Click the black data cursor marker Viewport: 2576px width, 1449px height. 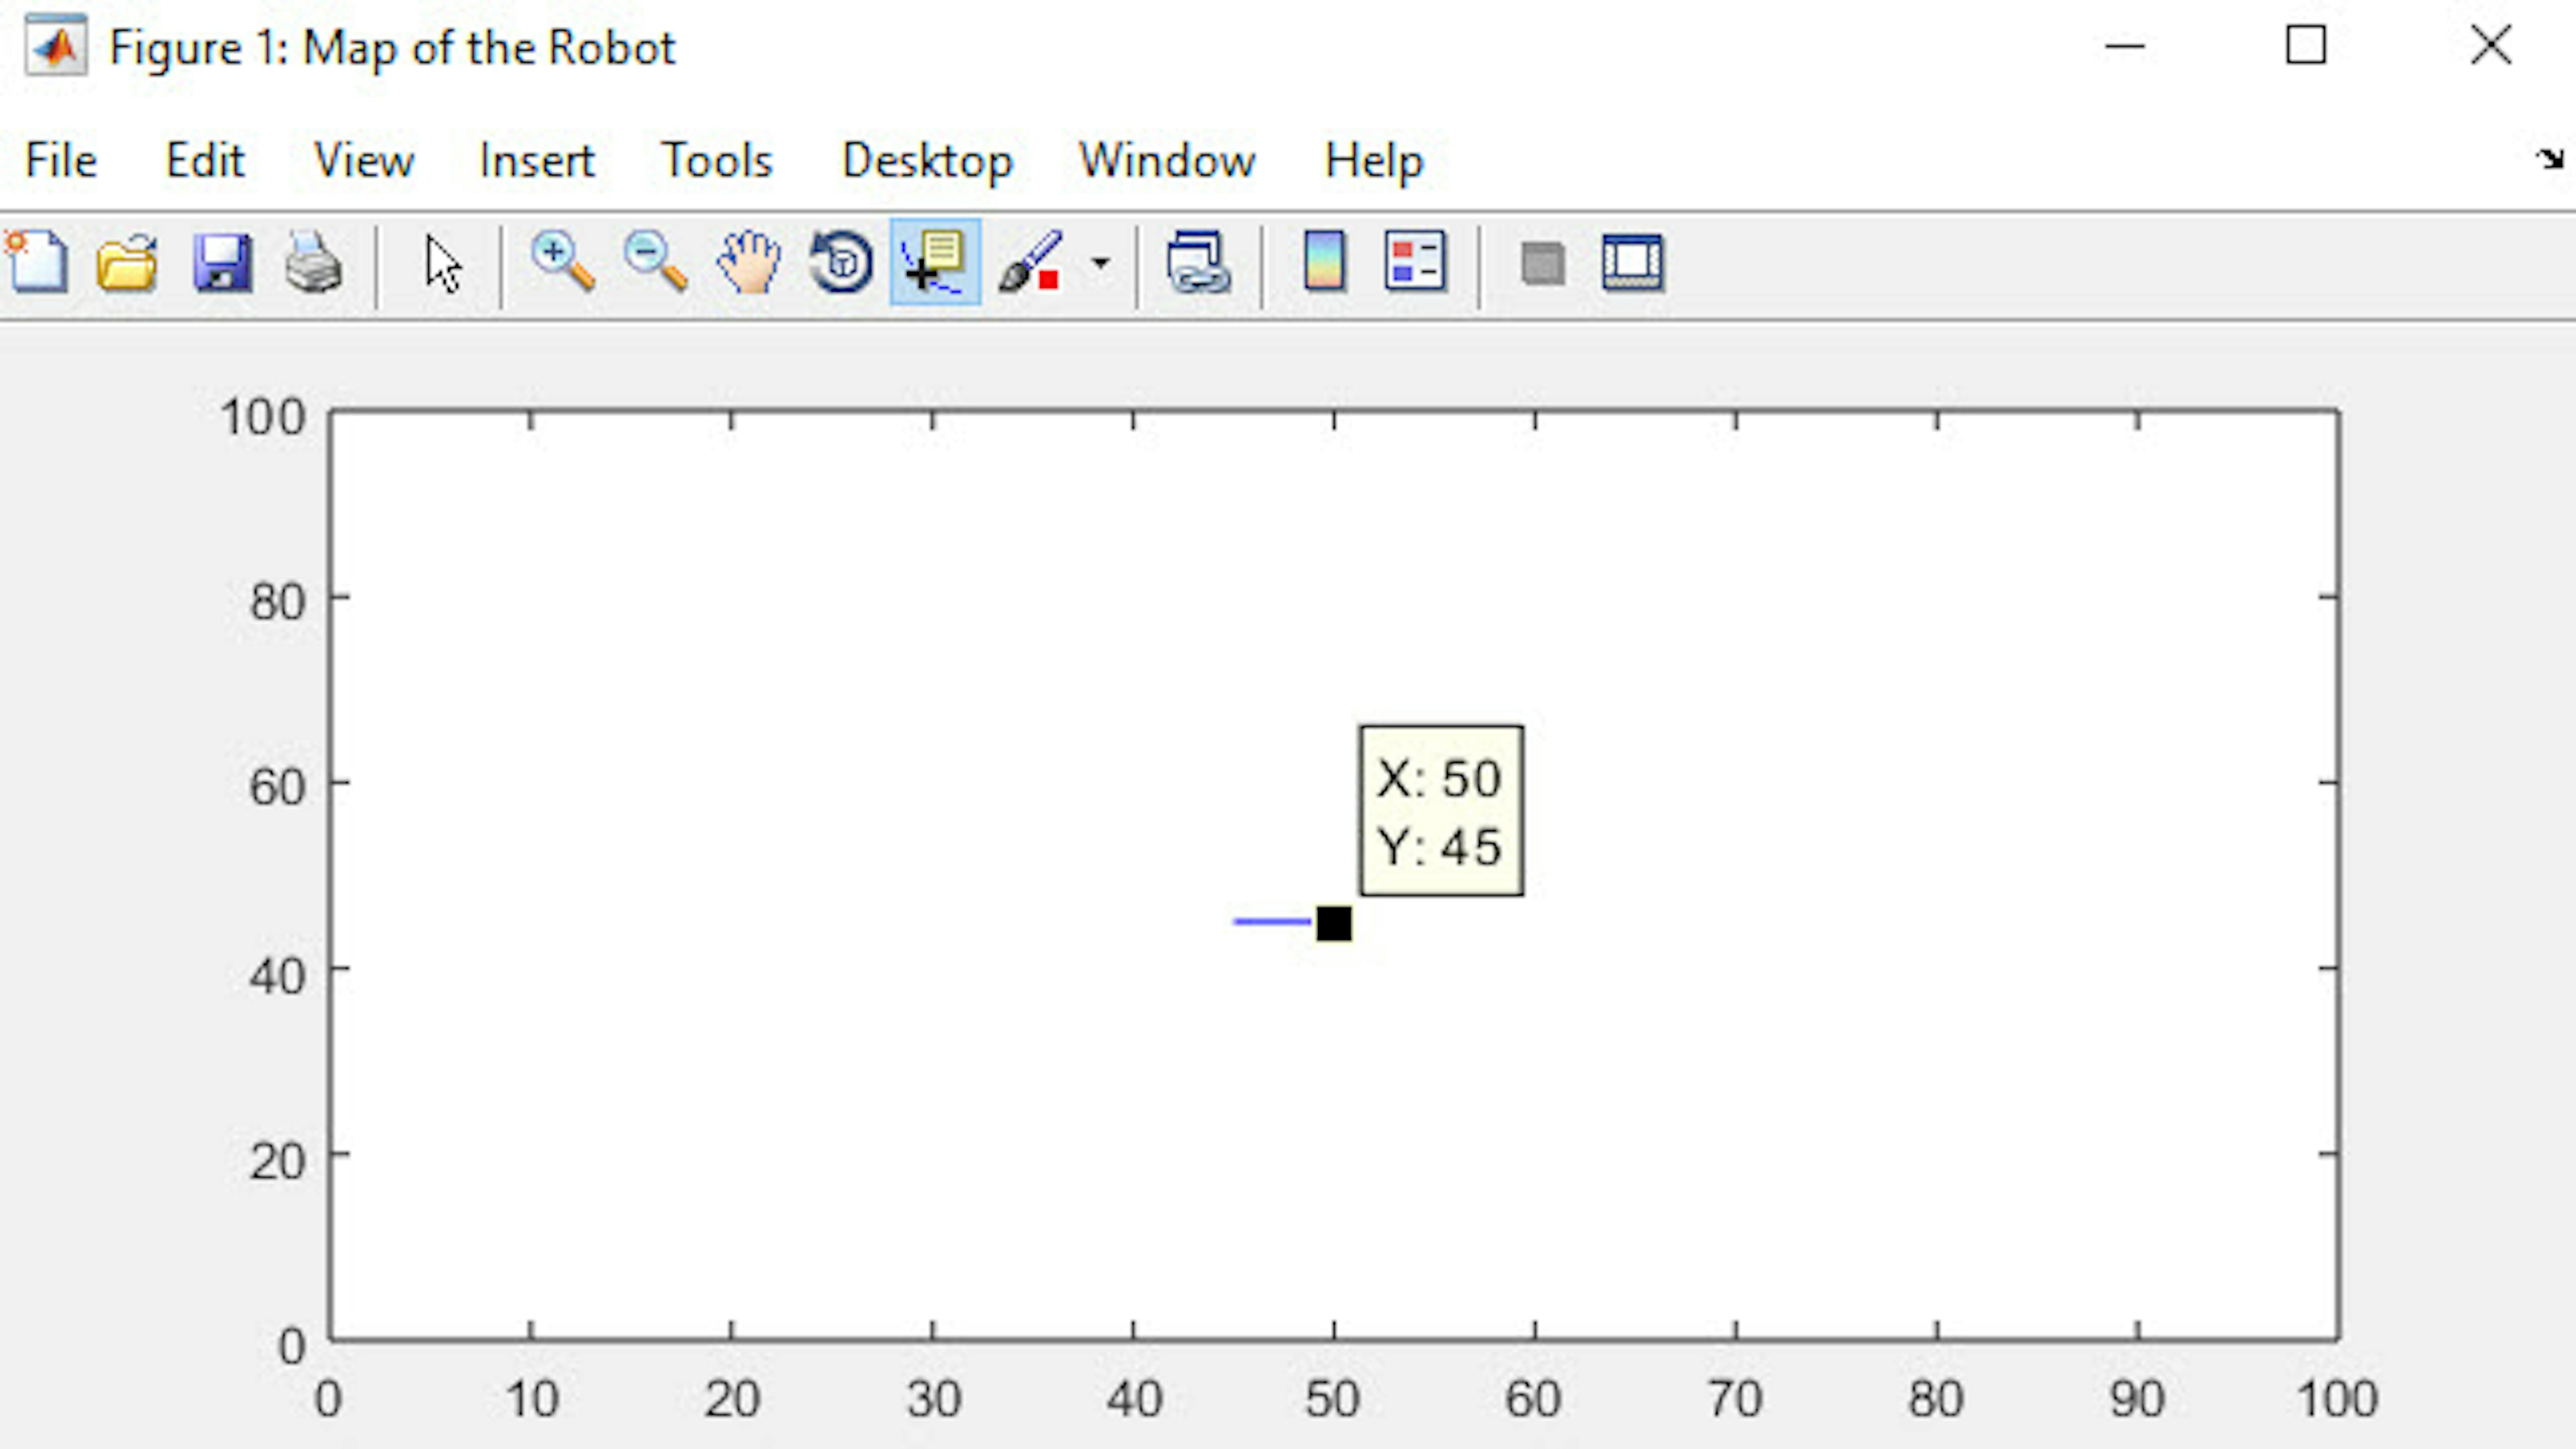1334,923
